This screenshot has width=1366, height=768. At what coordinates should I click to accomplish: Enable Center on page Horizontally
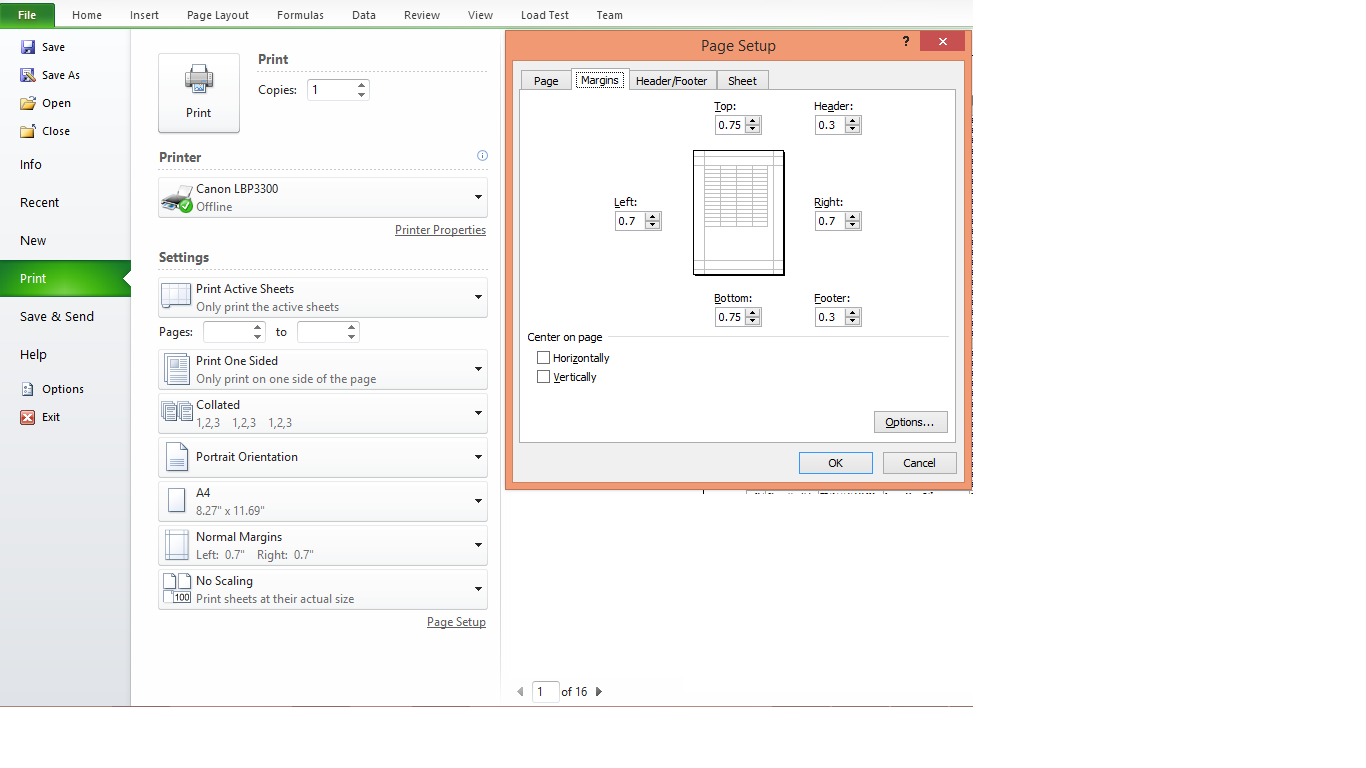(543, 357)
